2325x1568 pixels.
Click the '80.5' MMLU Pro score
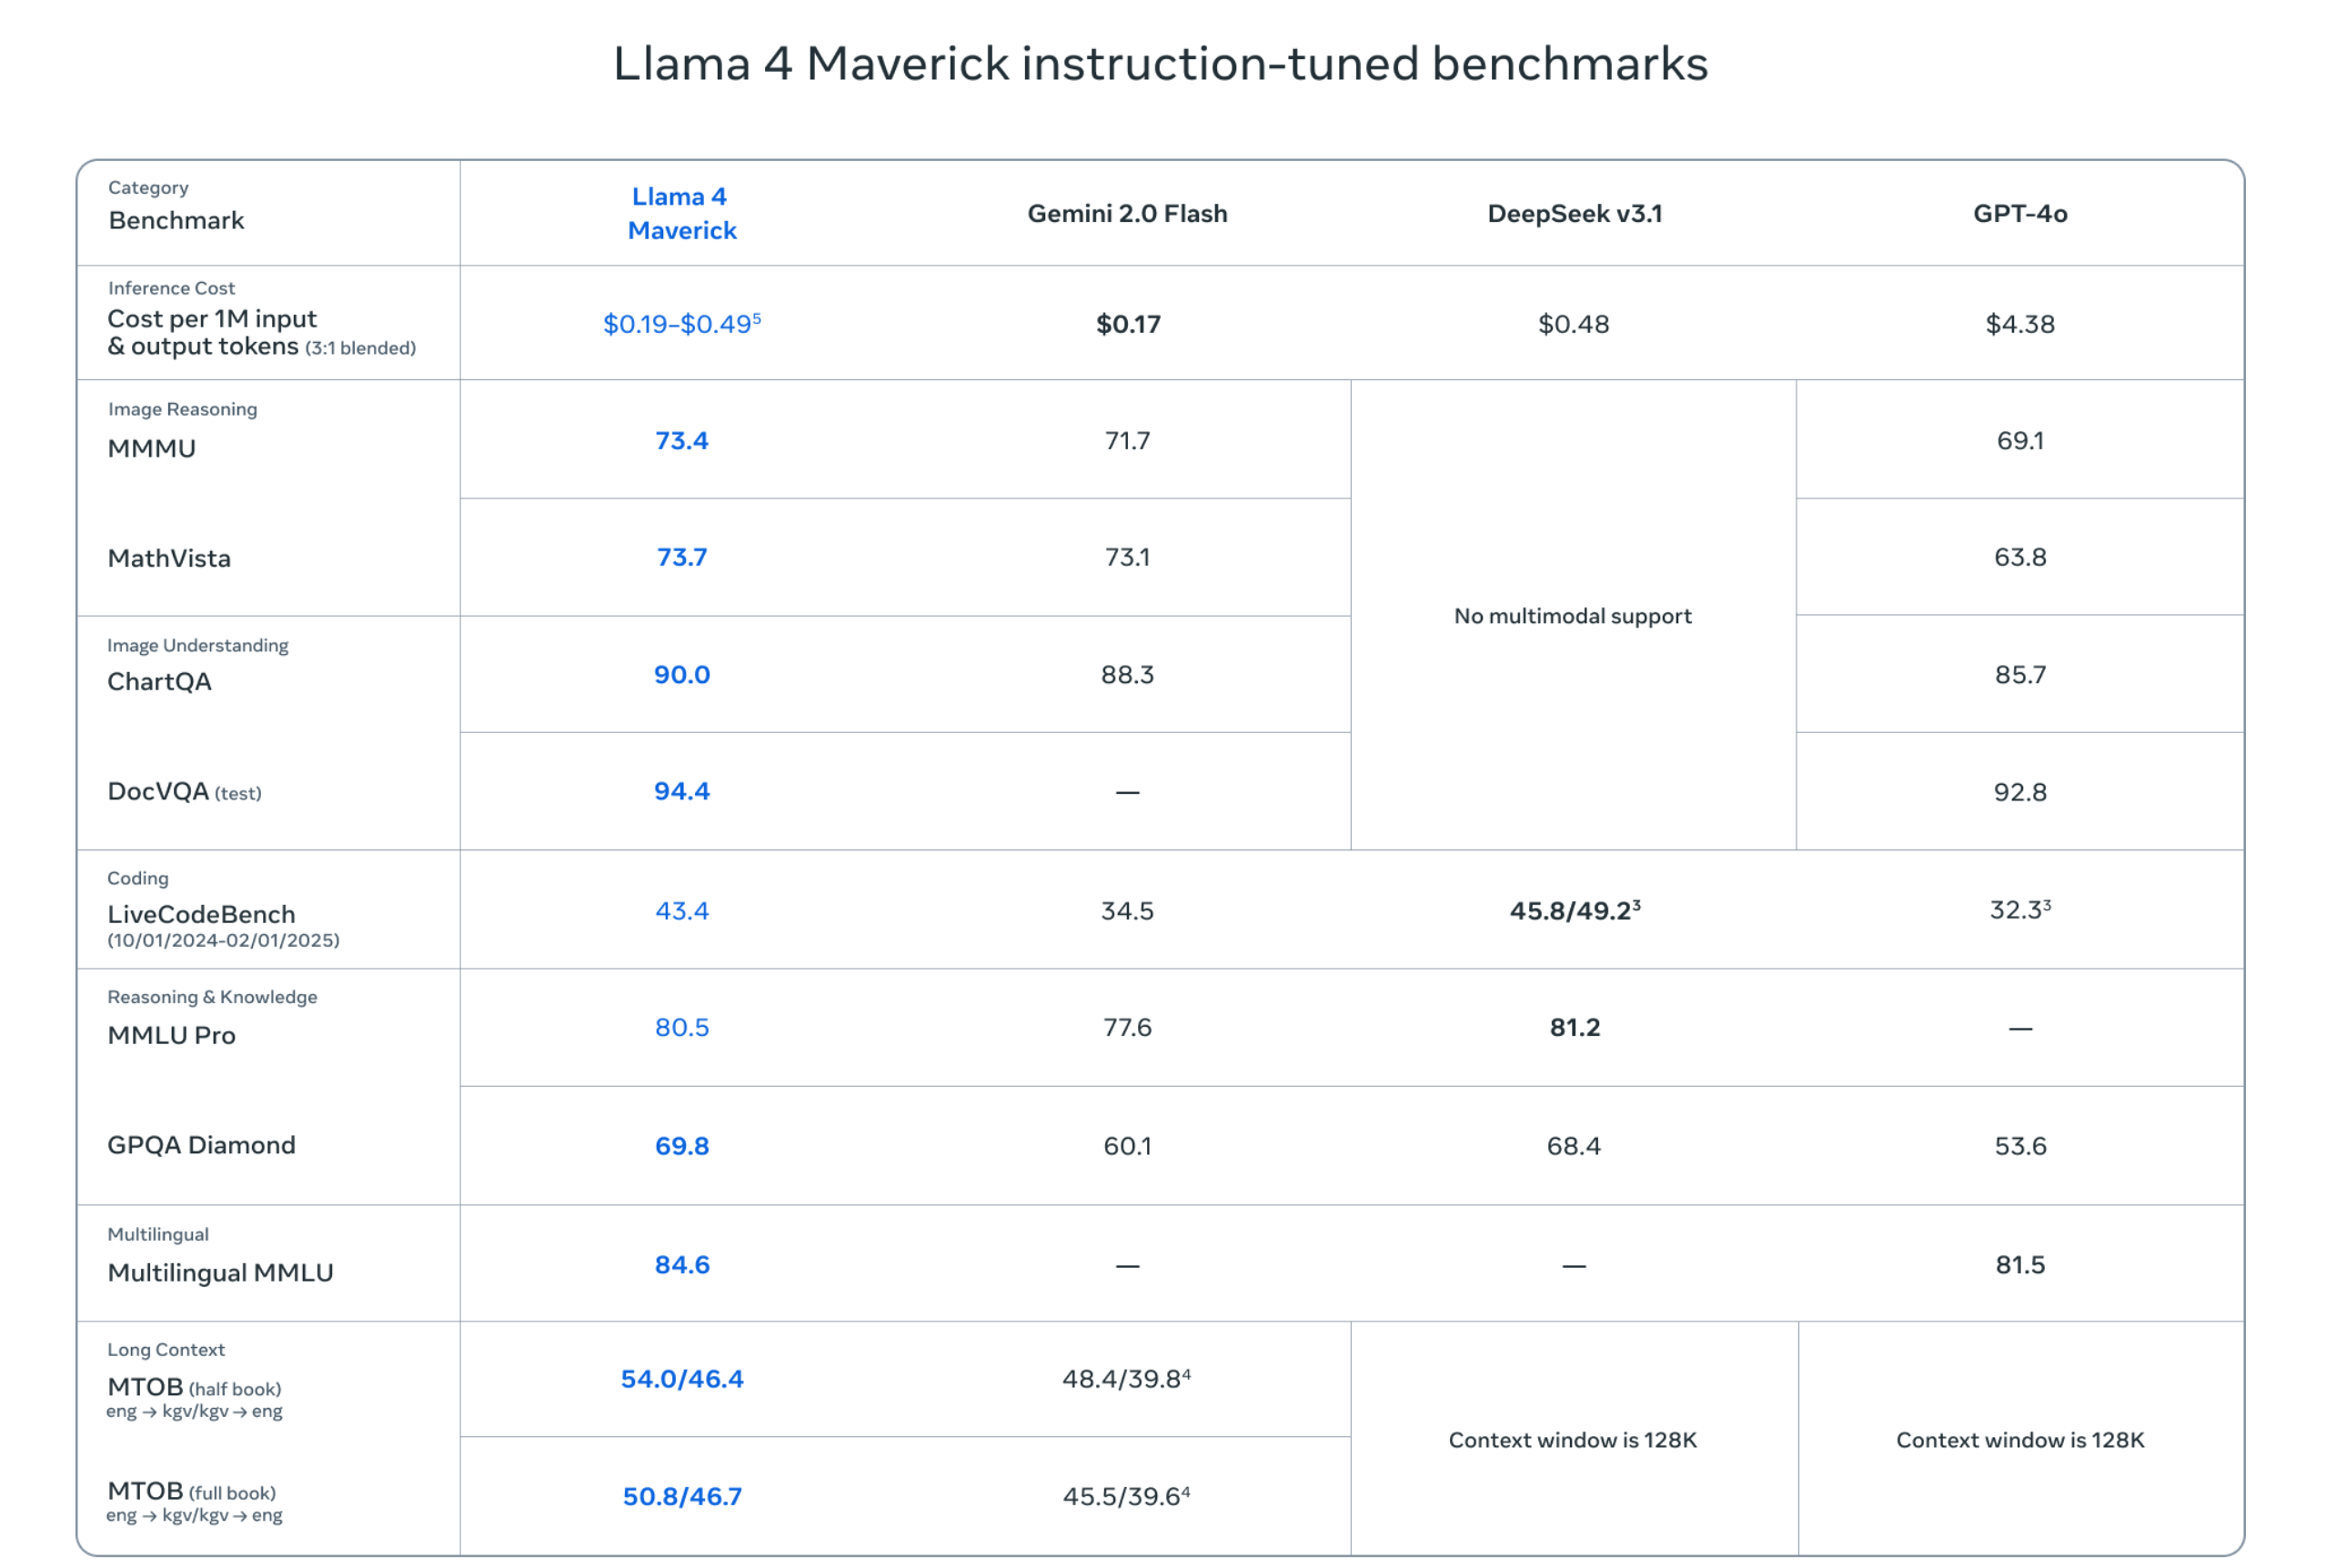[x=682, y=1027]
